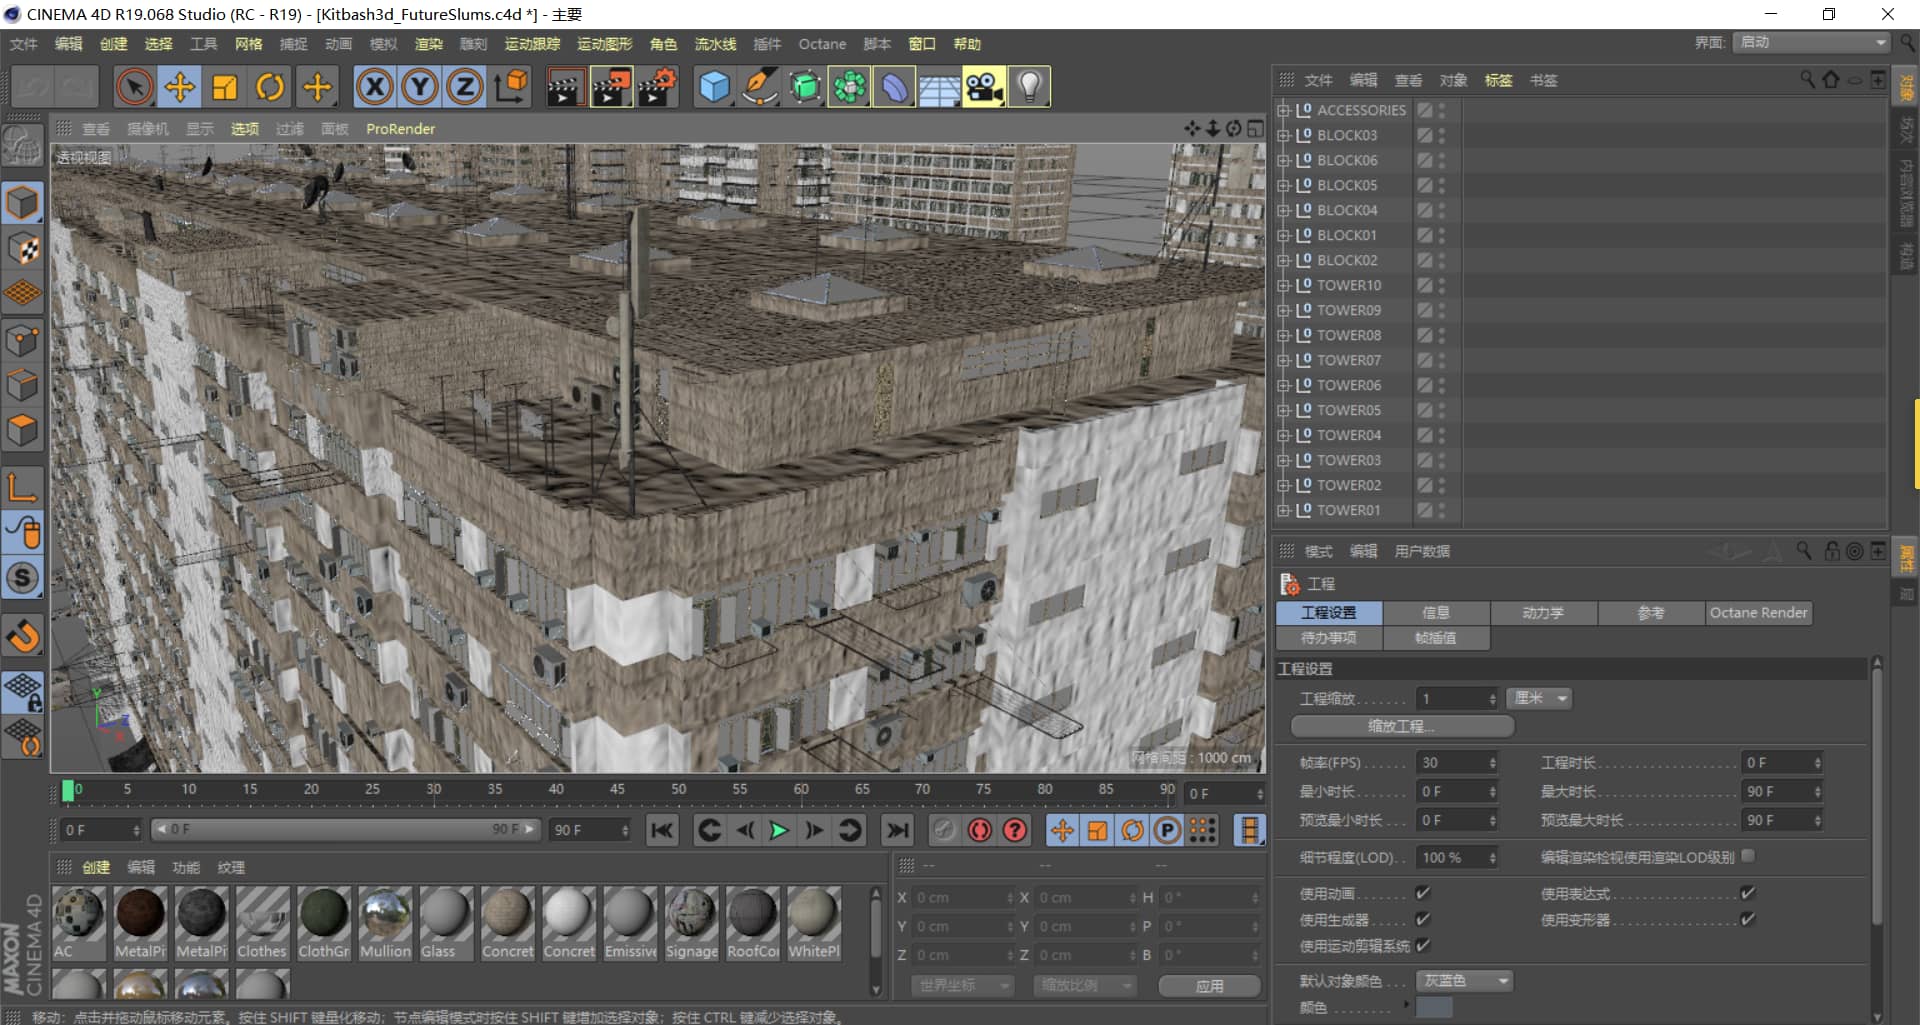Screen dimensions: 1920x1025
Task: Expand the TOWER01 object
Action: [1283, 510]
